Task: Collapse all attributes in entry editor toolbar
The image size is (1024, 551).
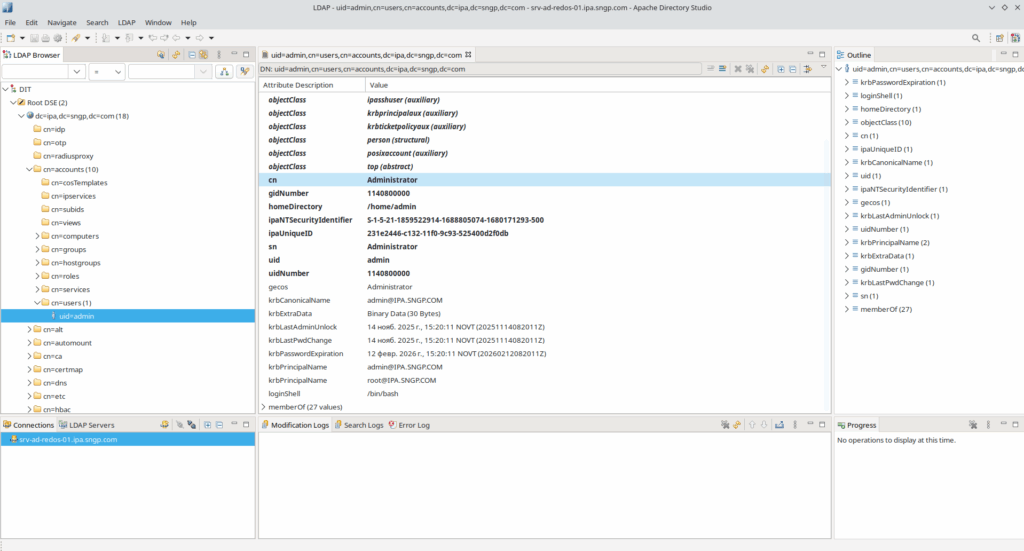Action: 792,69
